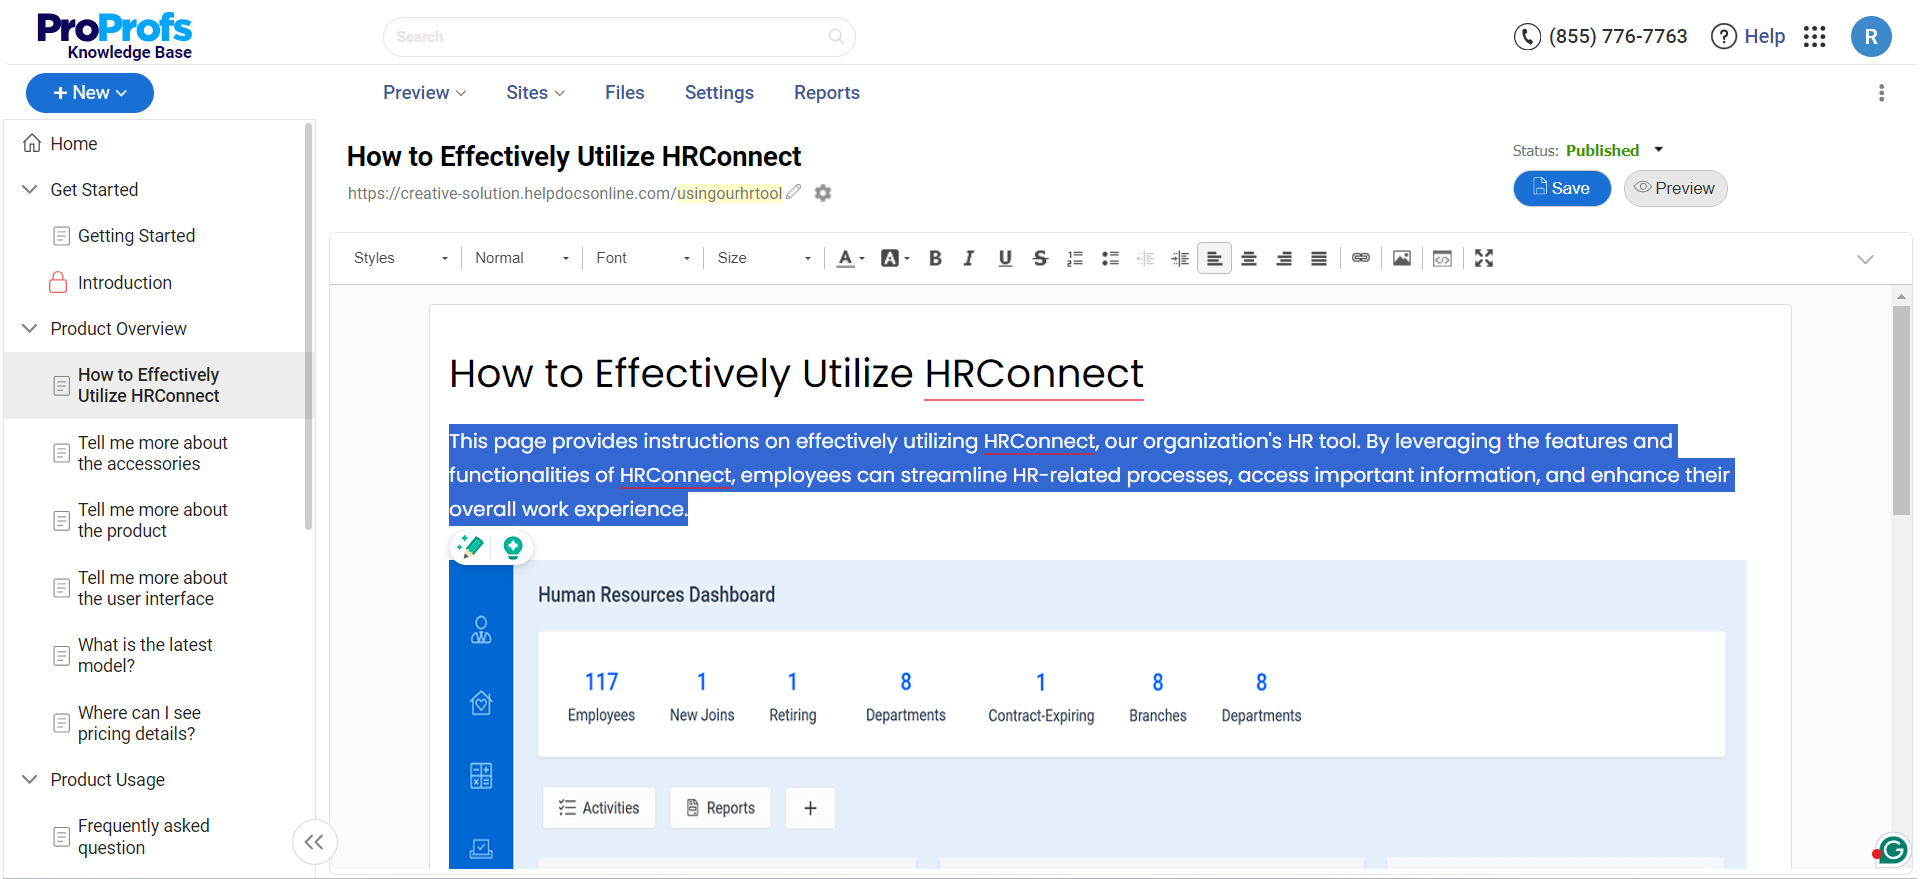Create new item with New button
This screenshot has width=1920, height=879.
pos(90,93)
